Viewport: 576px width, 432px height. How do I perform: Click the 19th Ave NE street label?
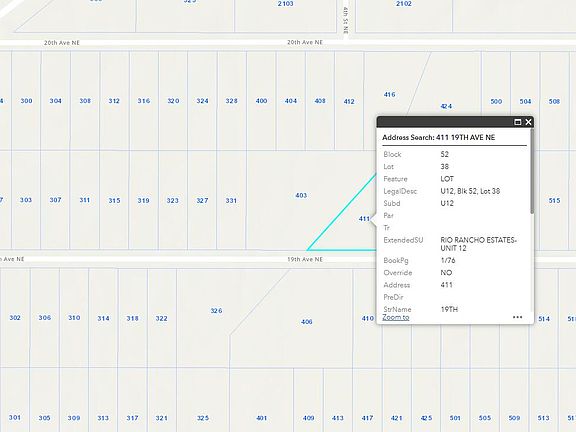click(305, 259)
